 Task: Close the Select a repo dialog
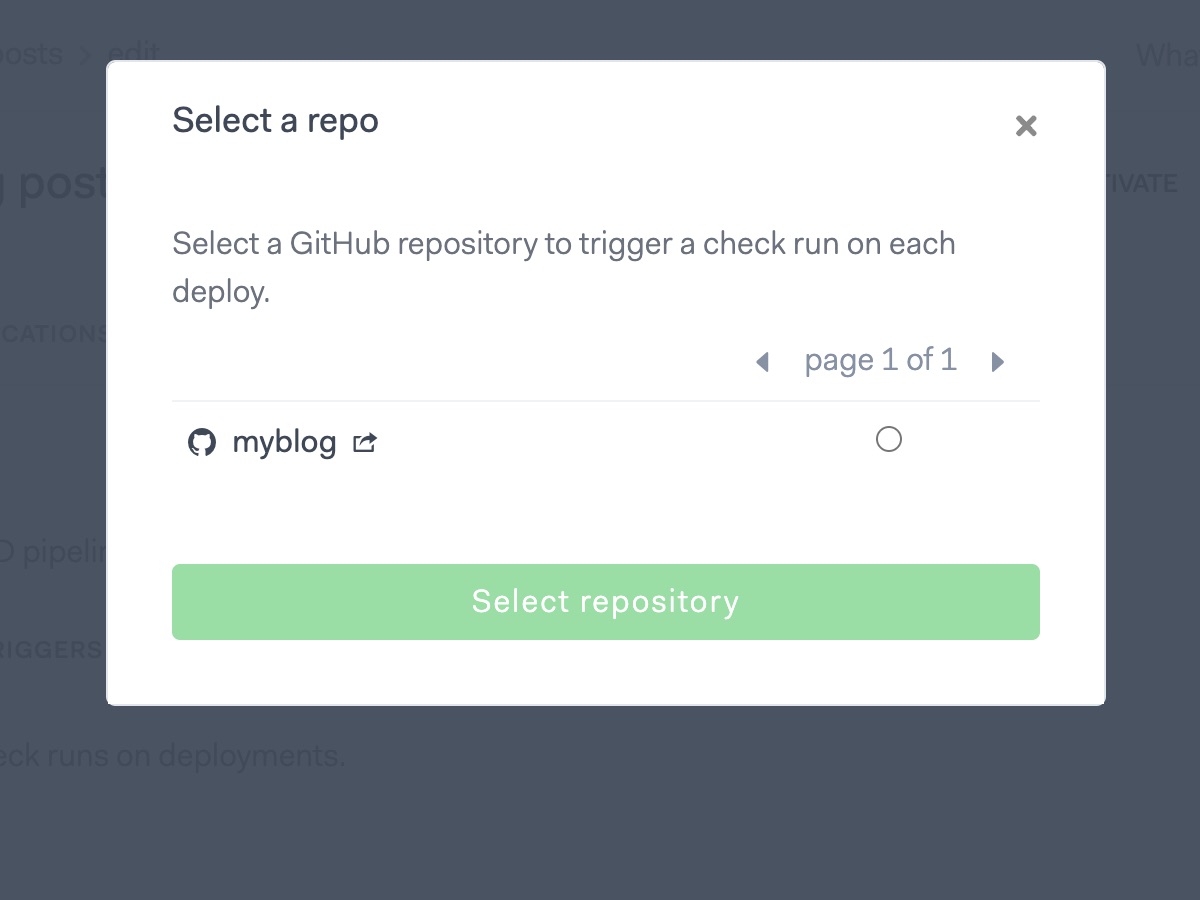tap(1026, 126)
